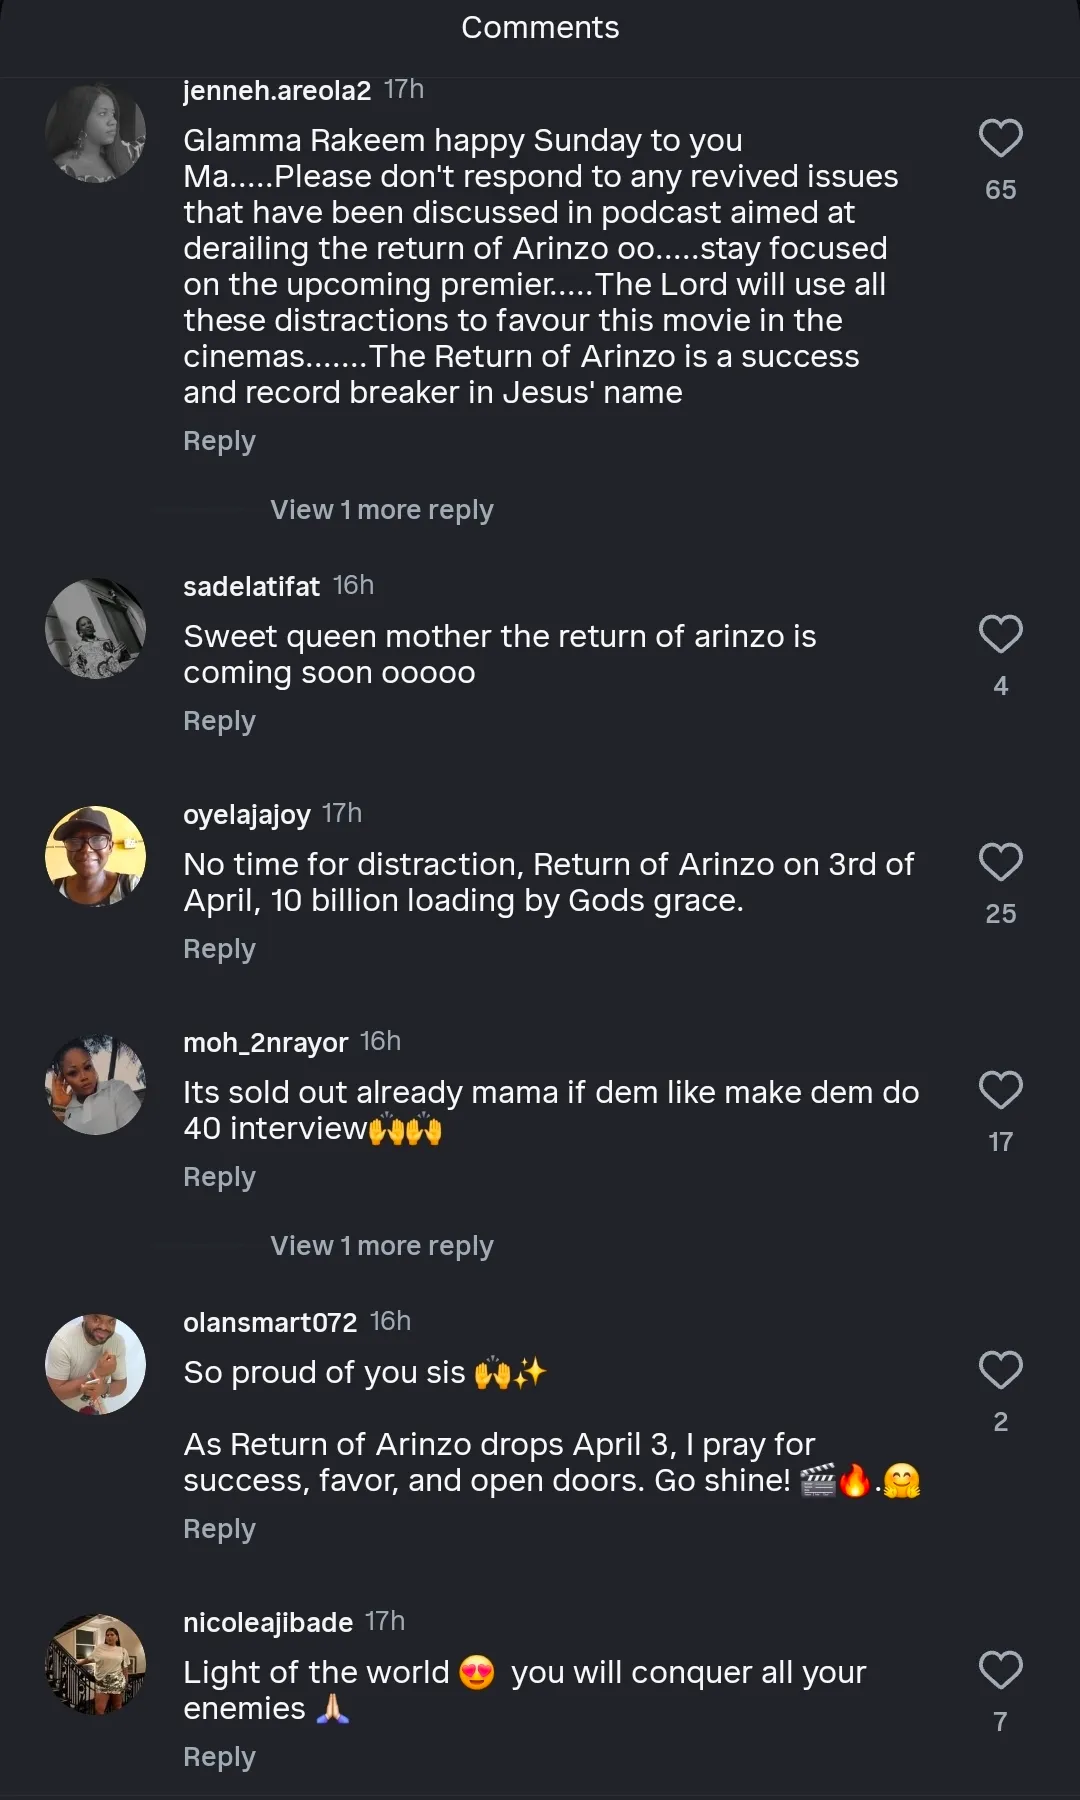This screenshot has height=1800, width=1080.
Task: Reply to nicoleajibade's comment
Action: [x=219, y=1757]
